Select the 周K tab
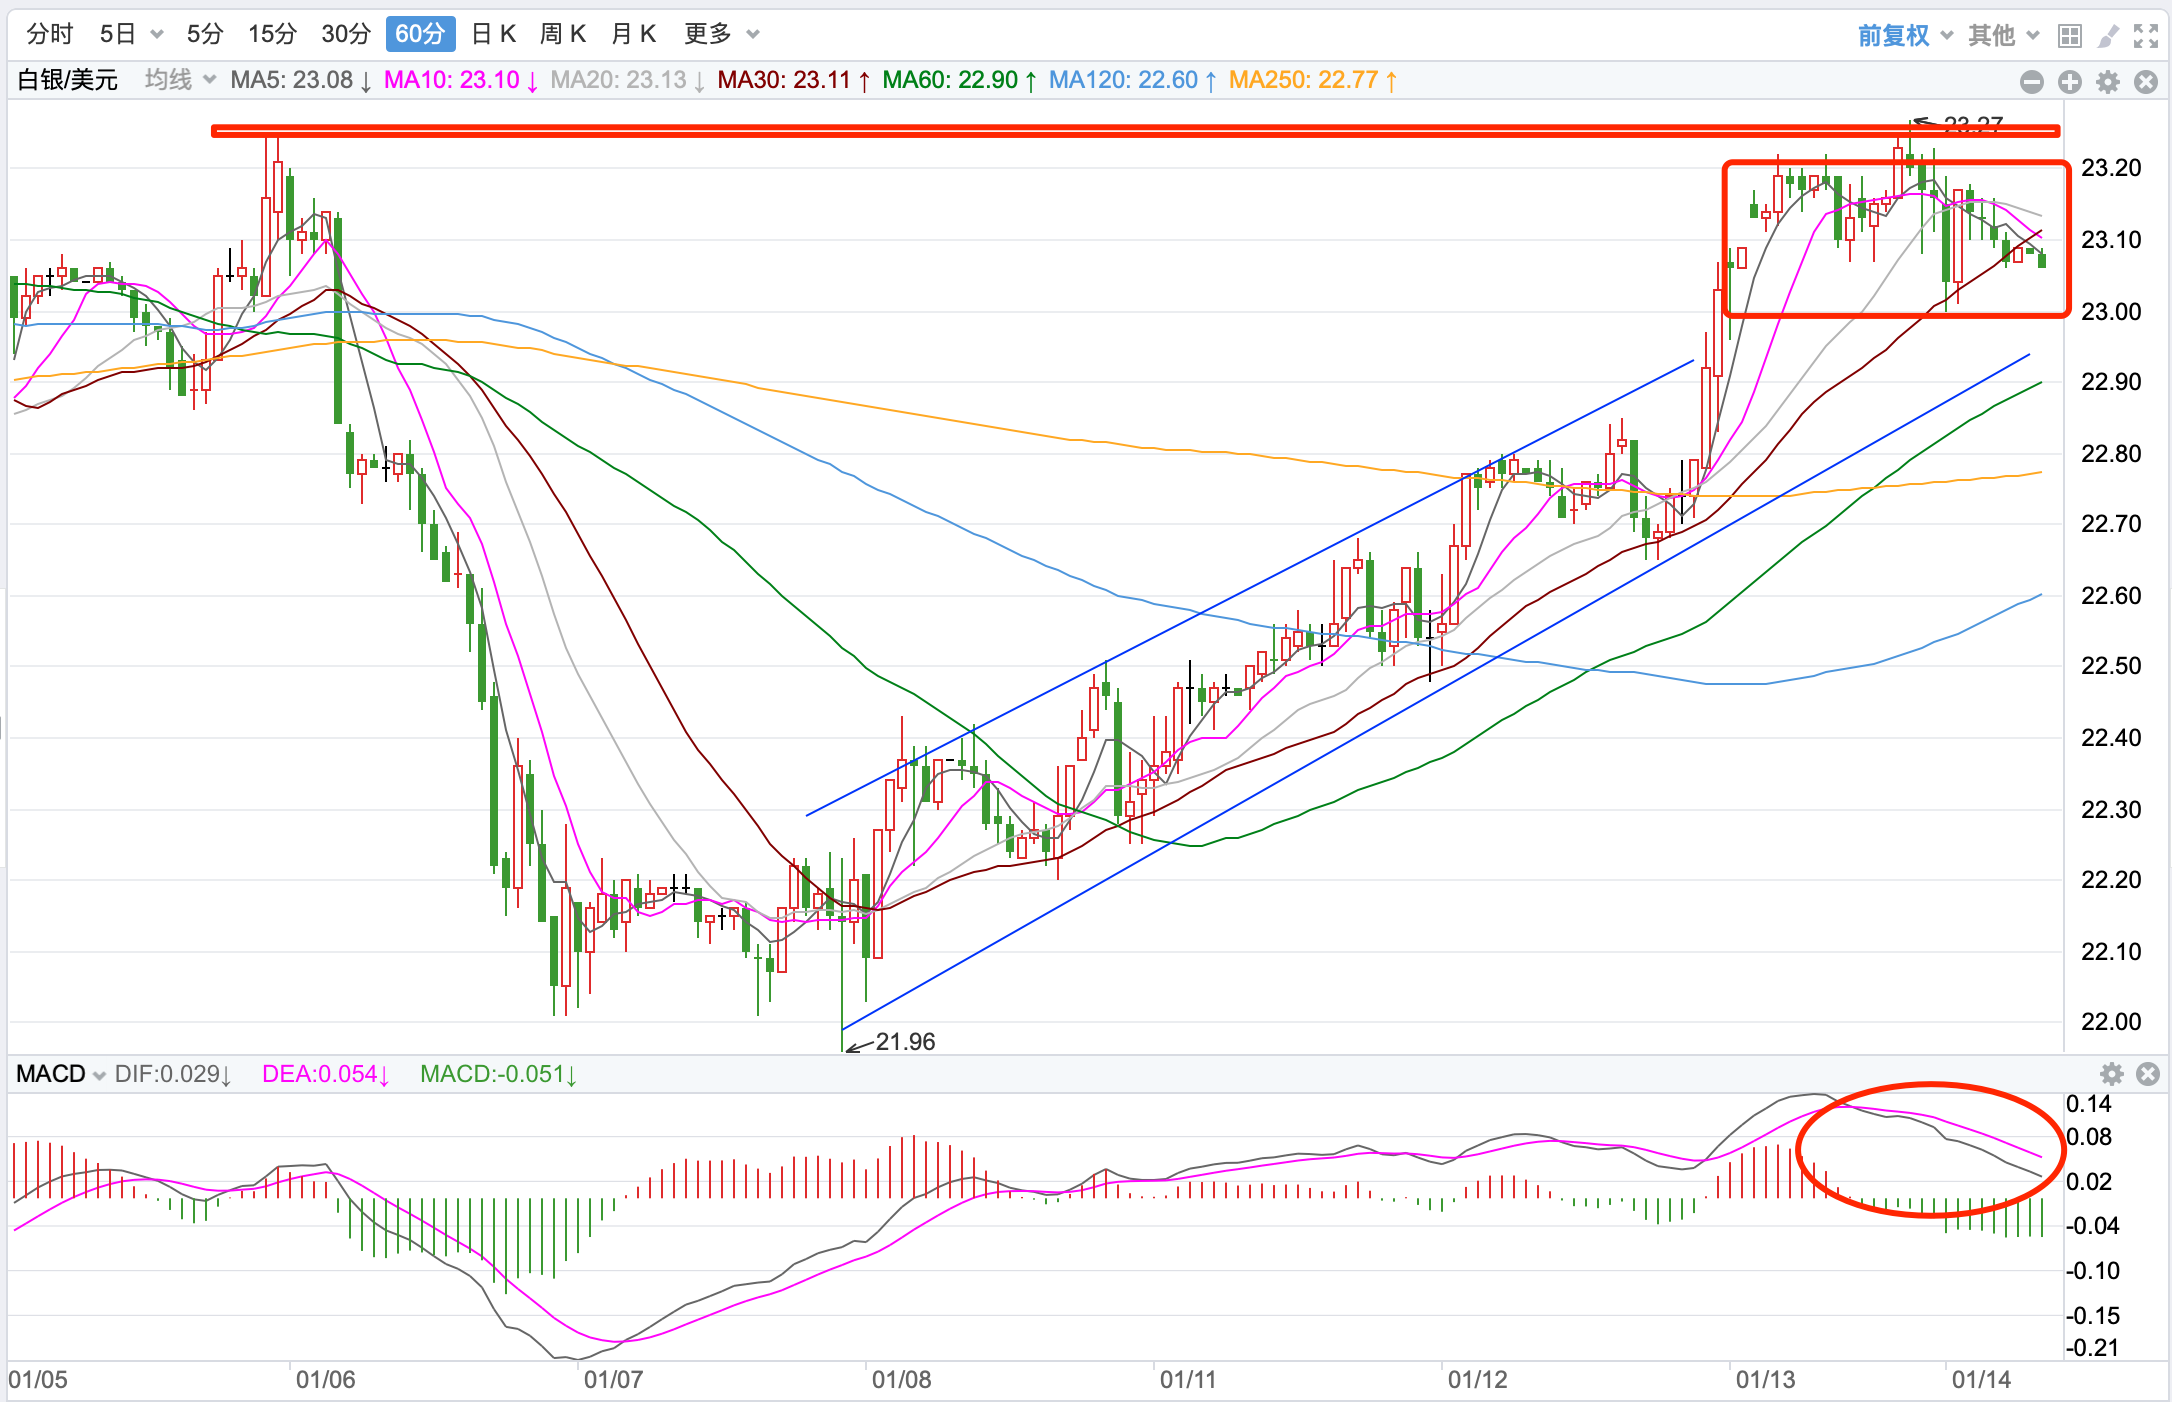Image resolution: width=2172 pixels, height=1402 pixels. click(562, 34)
